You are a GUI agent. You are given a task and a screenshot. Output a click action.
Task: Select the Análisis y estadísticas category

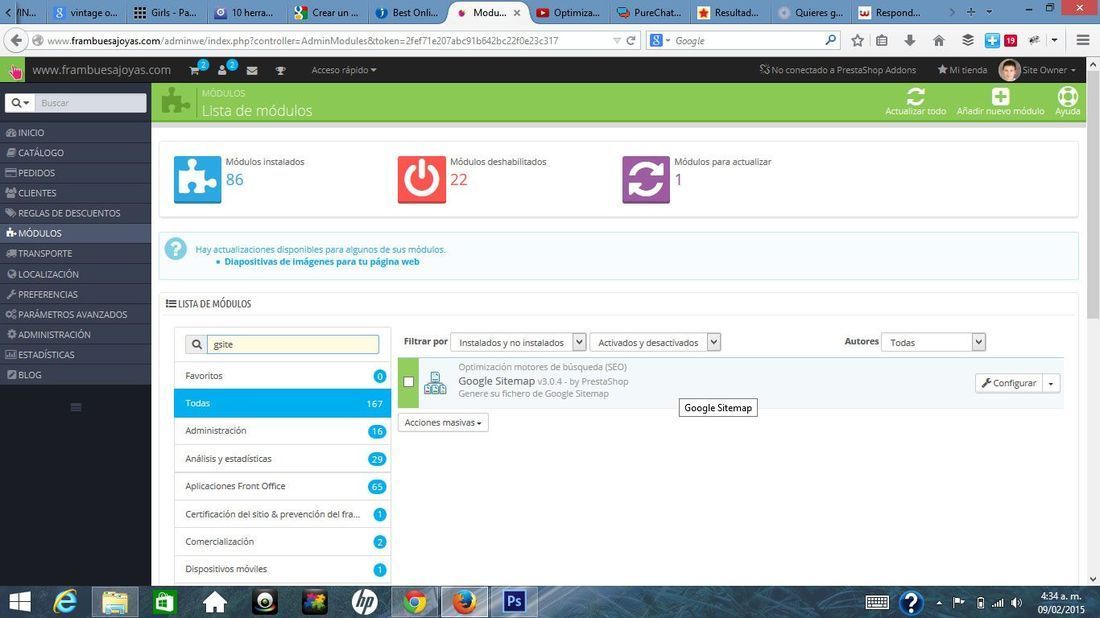click(283, 459)
